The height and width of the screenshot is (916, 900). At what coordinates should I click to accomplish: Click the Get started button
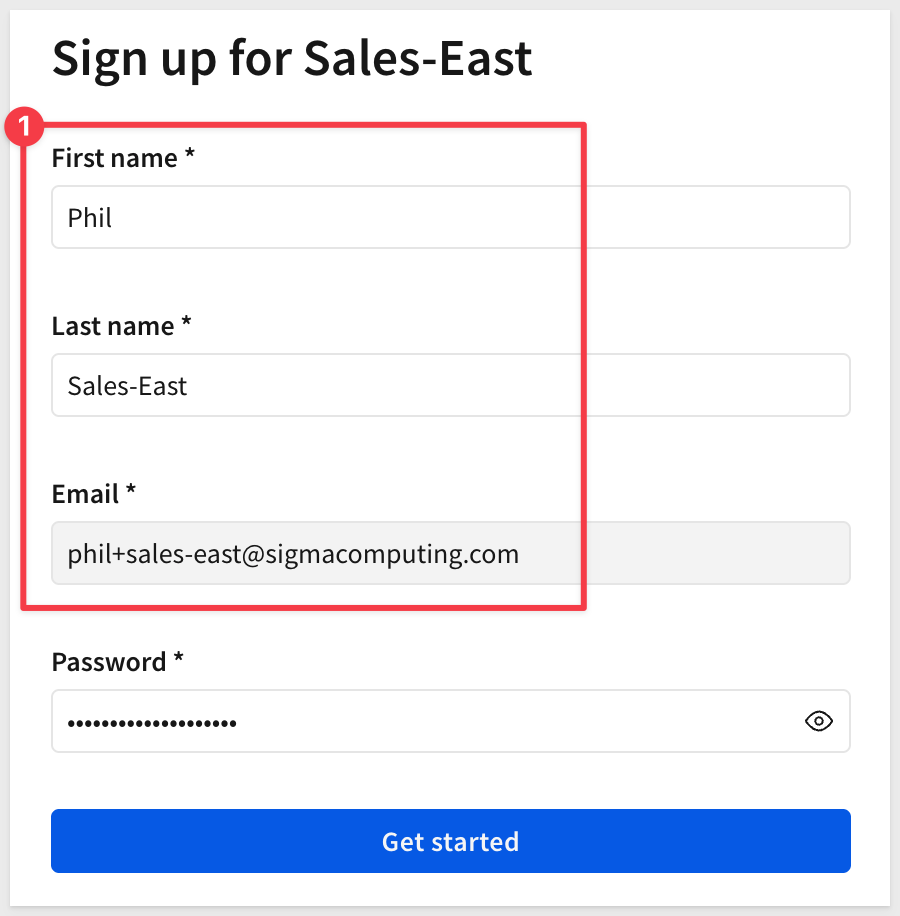point(450,841)
